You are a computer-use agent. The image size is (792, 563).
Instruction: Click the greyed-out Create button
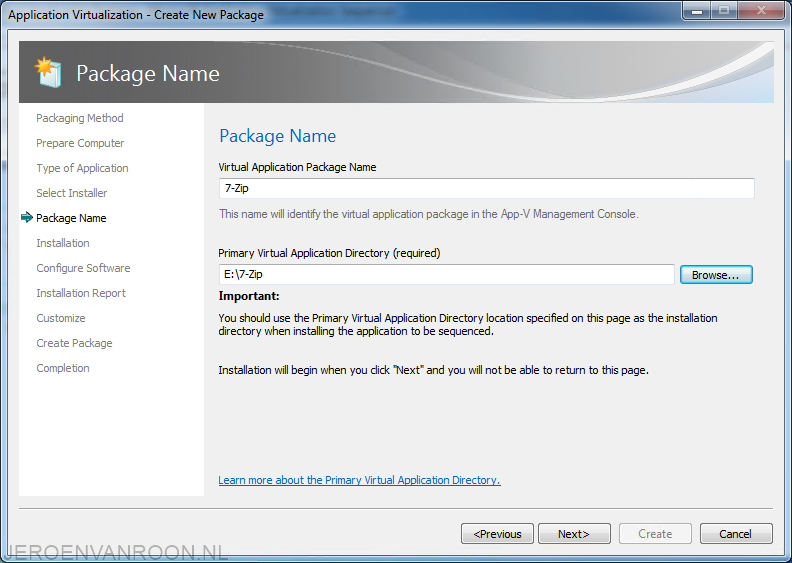[x=655, y=534]
